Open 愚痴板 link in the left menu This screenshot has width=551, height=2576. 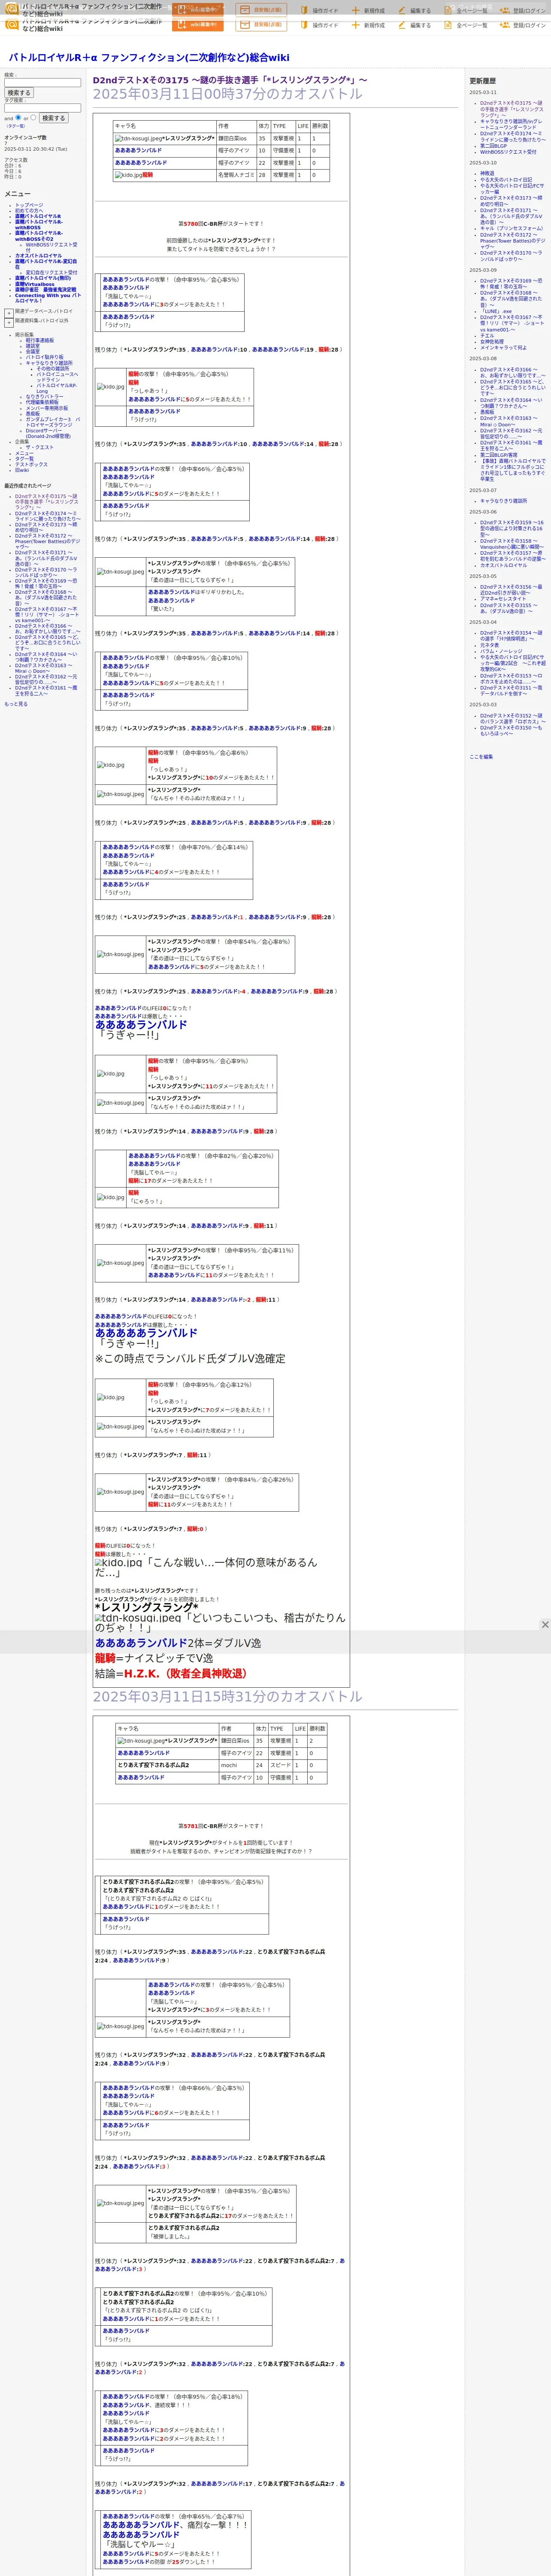point(33,414)
